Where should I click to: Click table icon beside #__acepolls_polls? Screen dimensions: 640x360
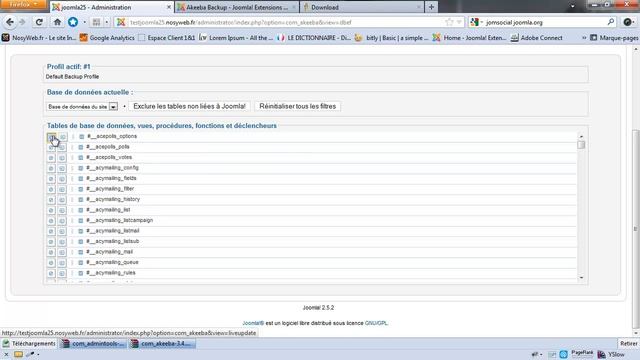(x=81, y=147)
